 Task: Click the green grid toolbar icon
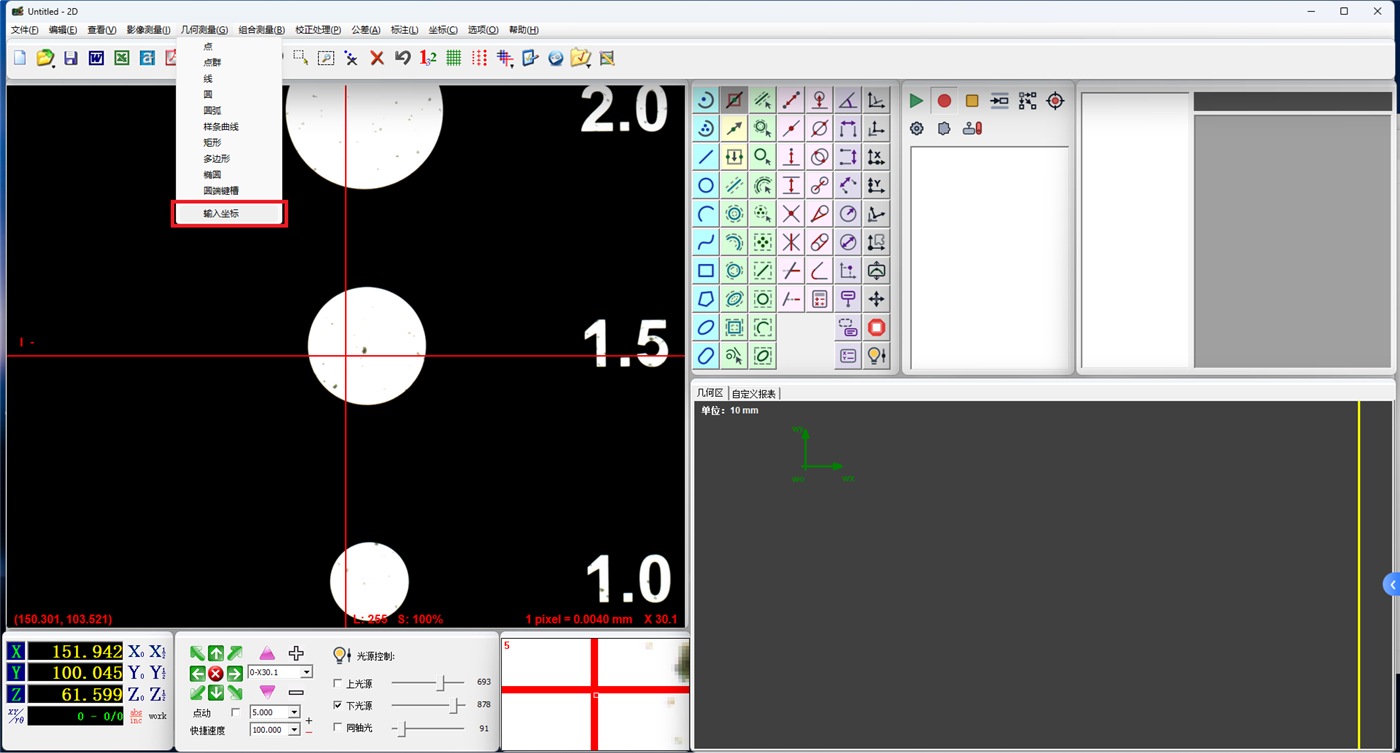454,59
